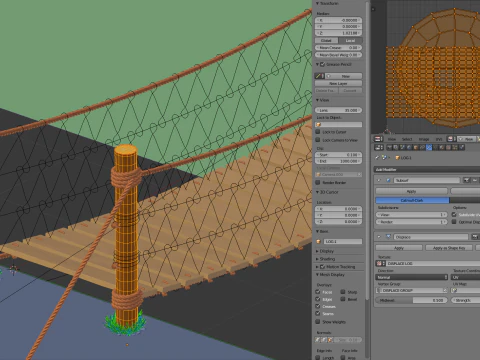Open the View menu in UV editor
The image size is (480, 360).
tap(392, 139)
